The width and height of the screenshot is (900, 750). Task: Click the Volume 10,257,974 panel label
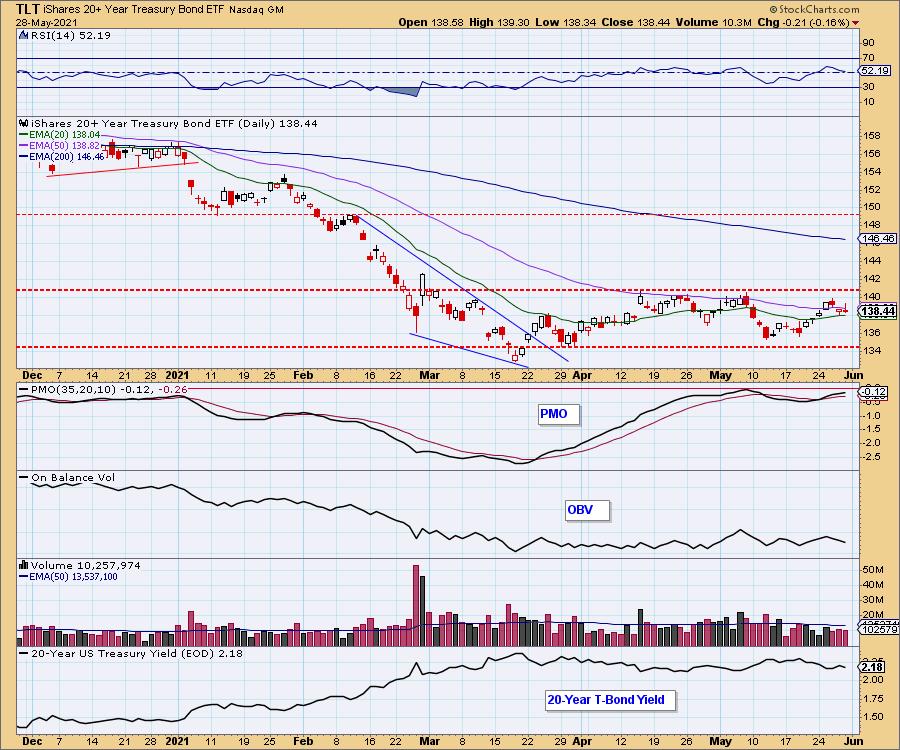(86, 565)
